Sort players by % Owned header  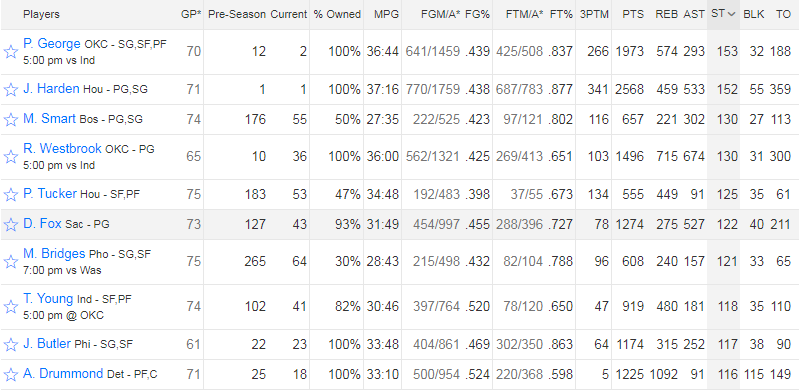click(x=337, y=14)
